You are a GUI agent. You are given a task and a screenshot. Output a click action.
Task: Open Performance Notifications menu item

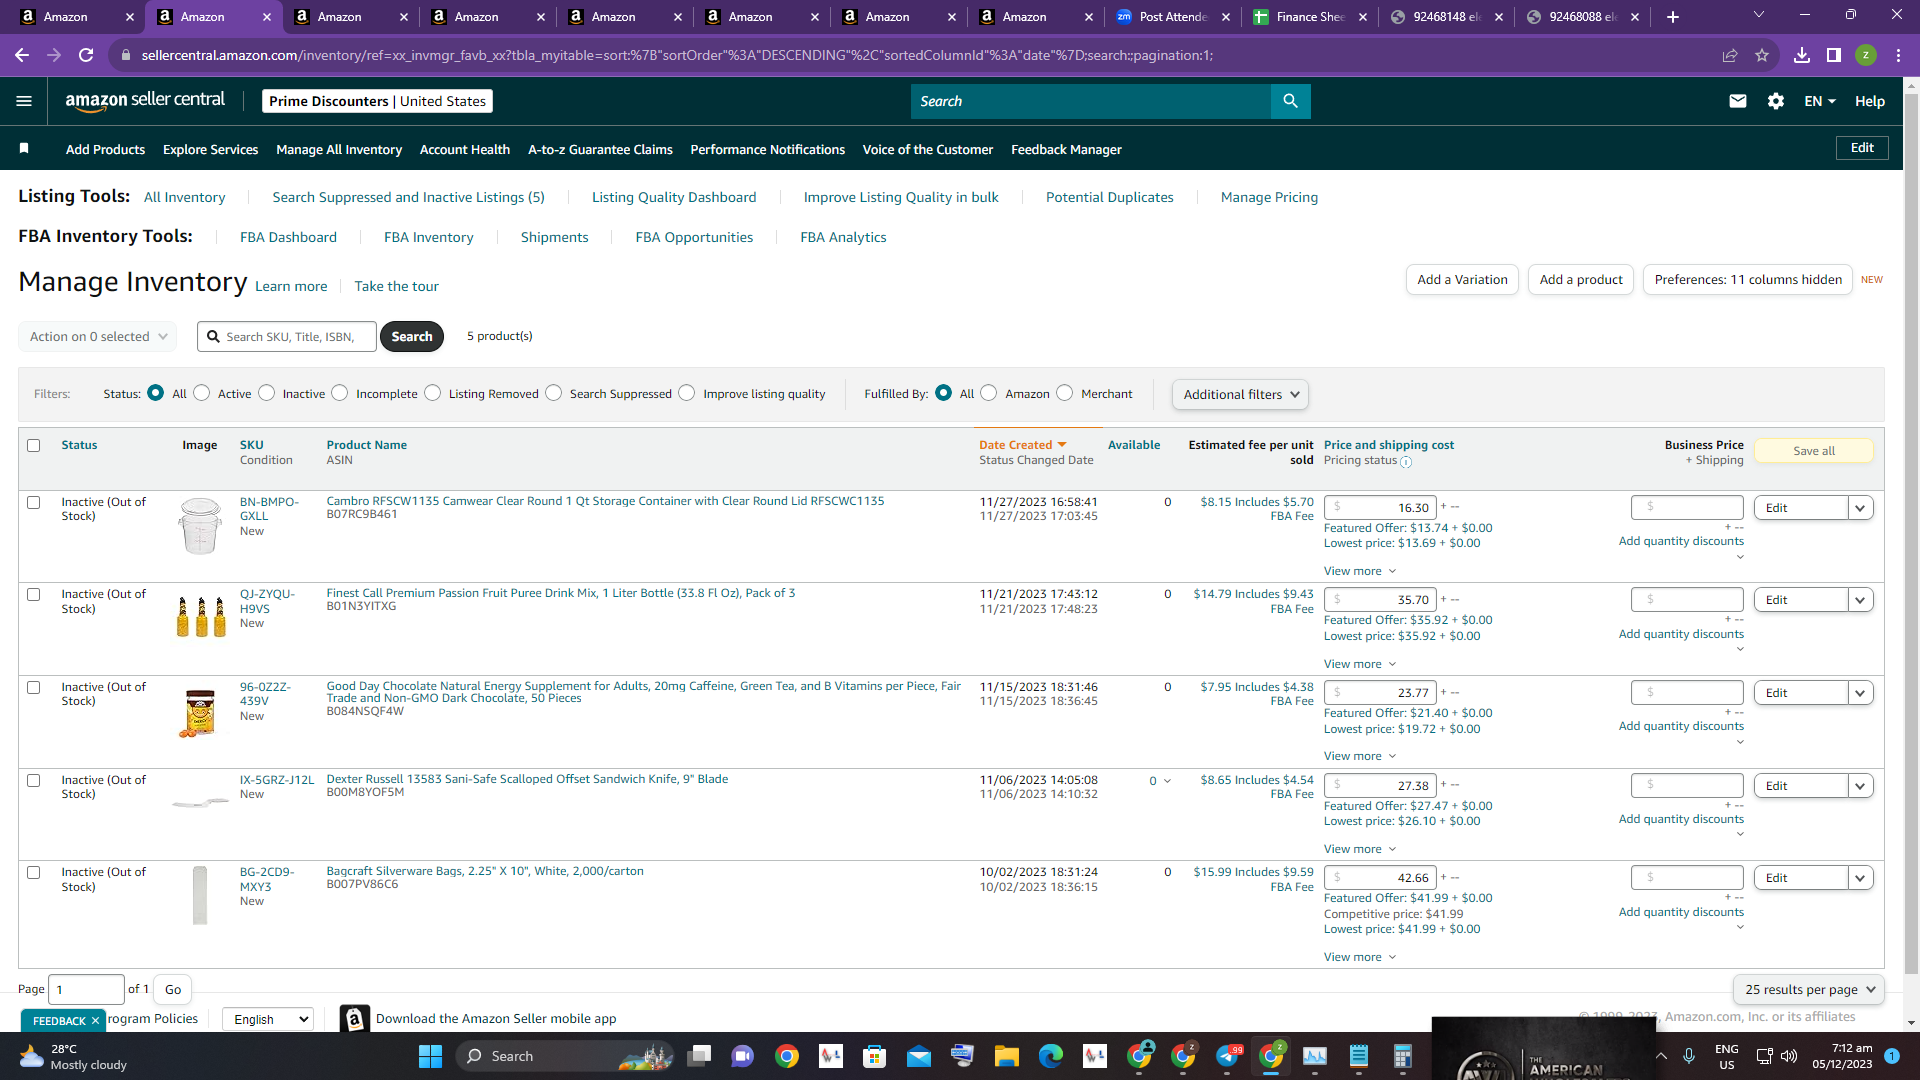tap(768, 149)
